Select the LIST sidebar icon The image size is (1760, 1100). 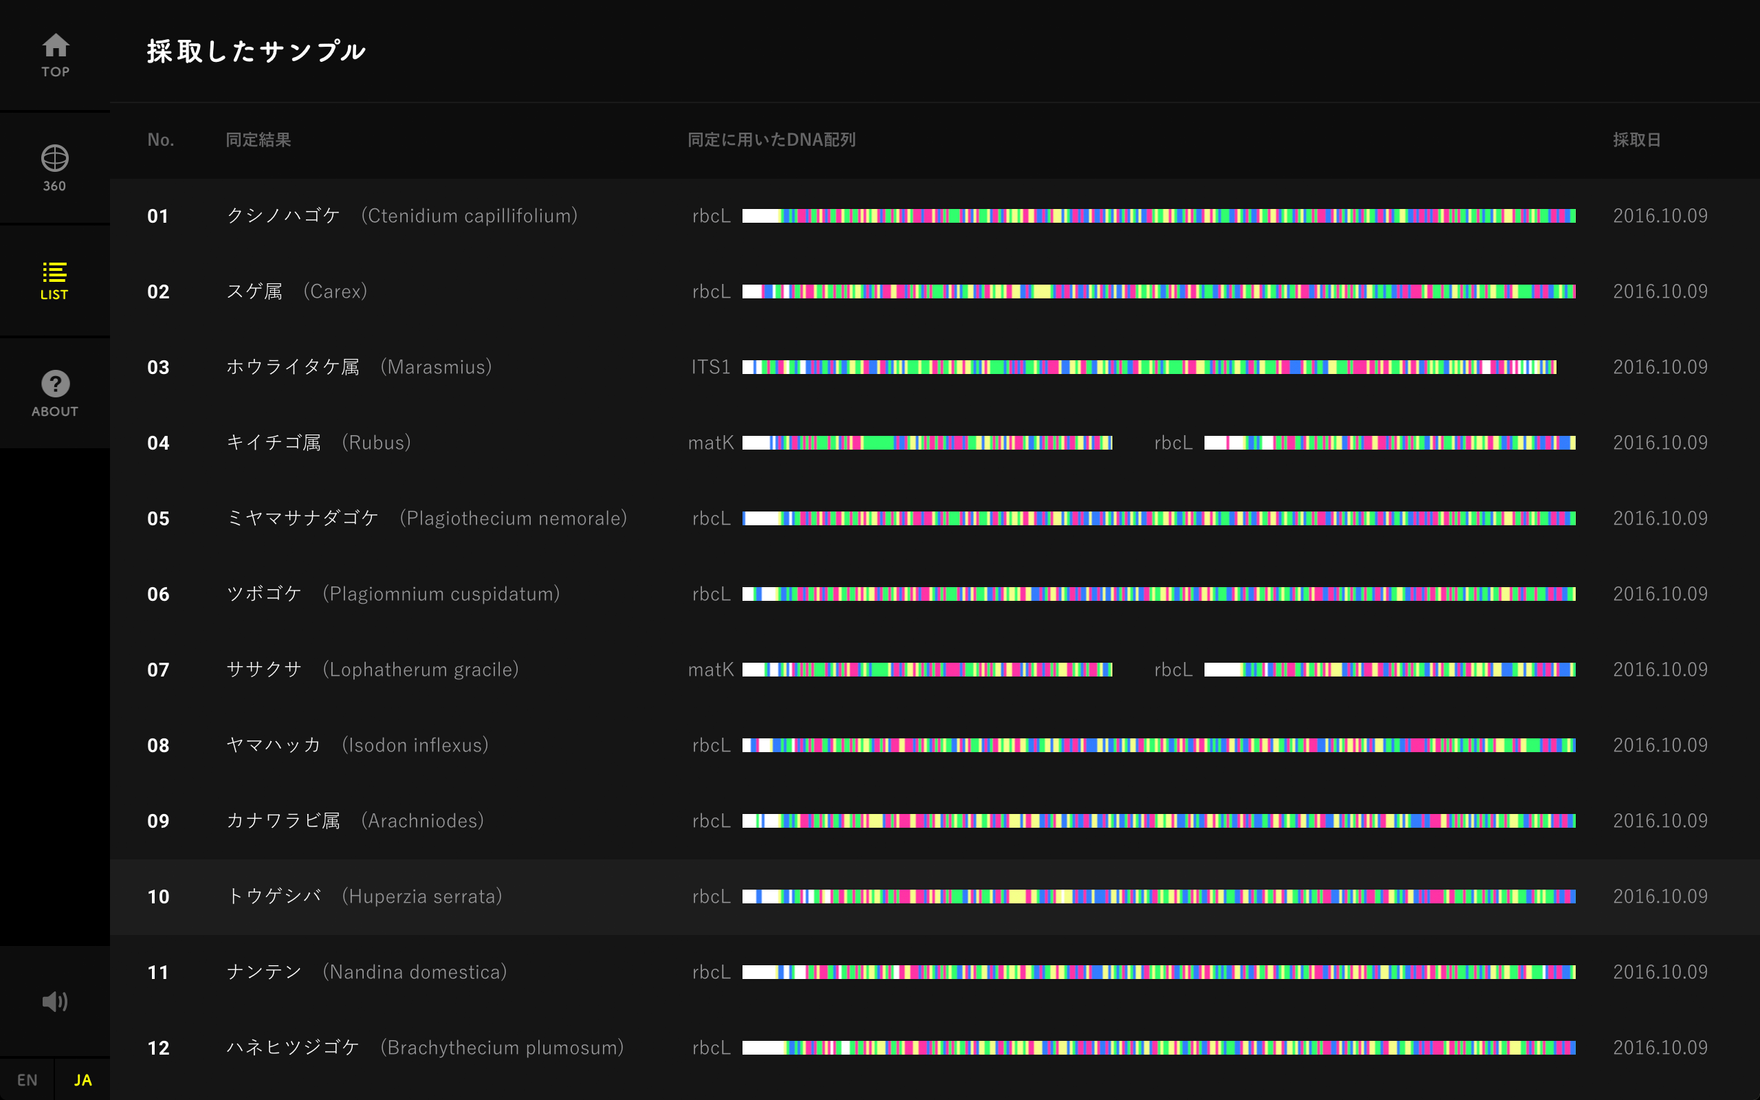click(55, 281)
